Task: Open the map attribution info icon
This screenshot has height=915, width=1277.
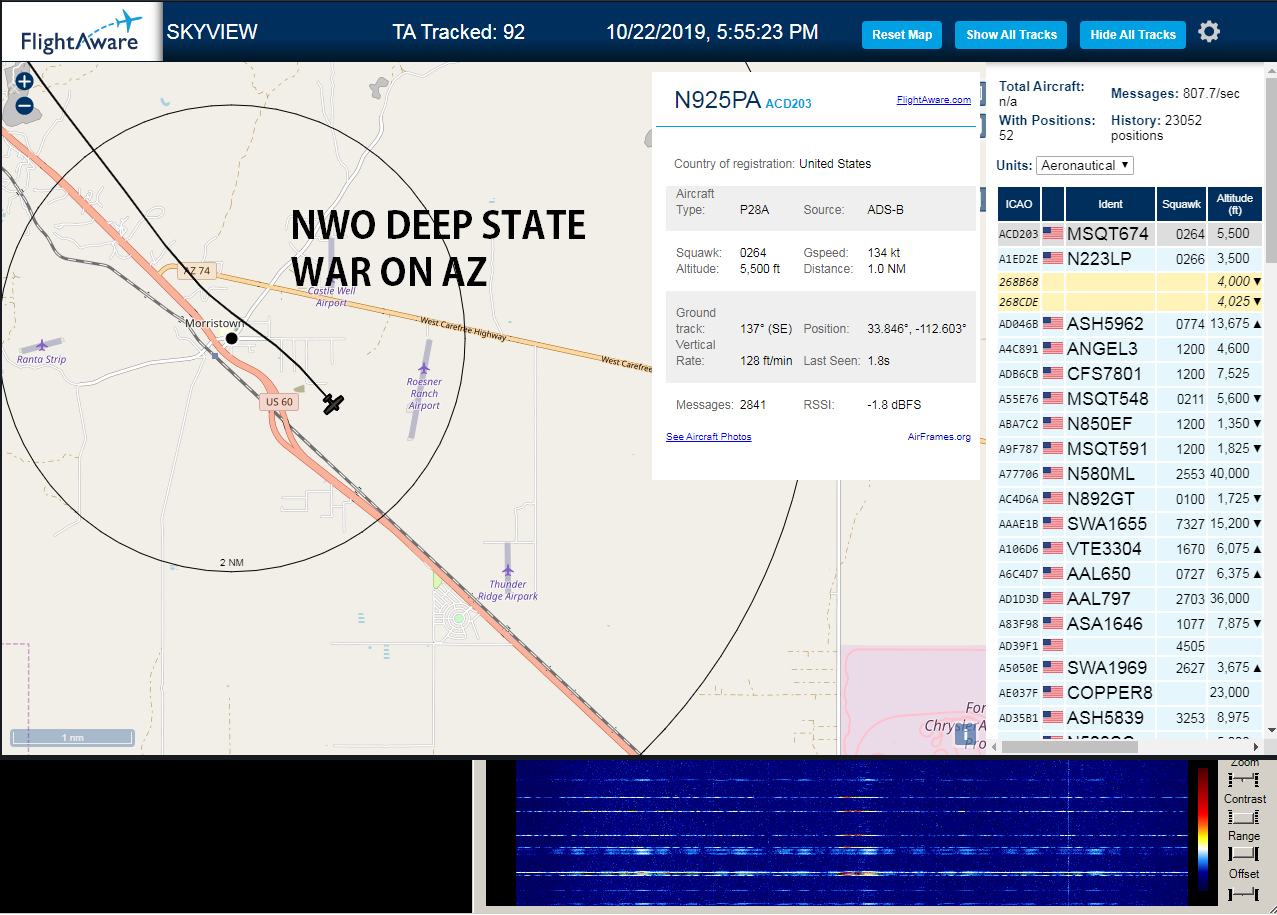Action: tap(965, 735)
